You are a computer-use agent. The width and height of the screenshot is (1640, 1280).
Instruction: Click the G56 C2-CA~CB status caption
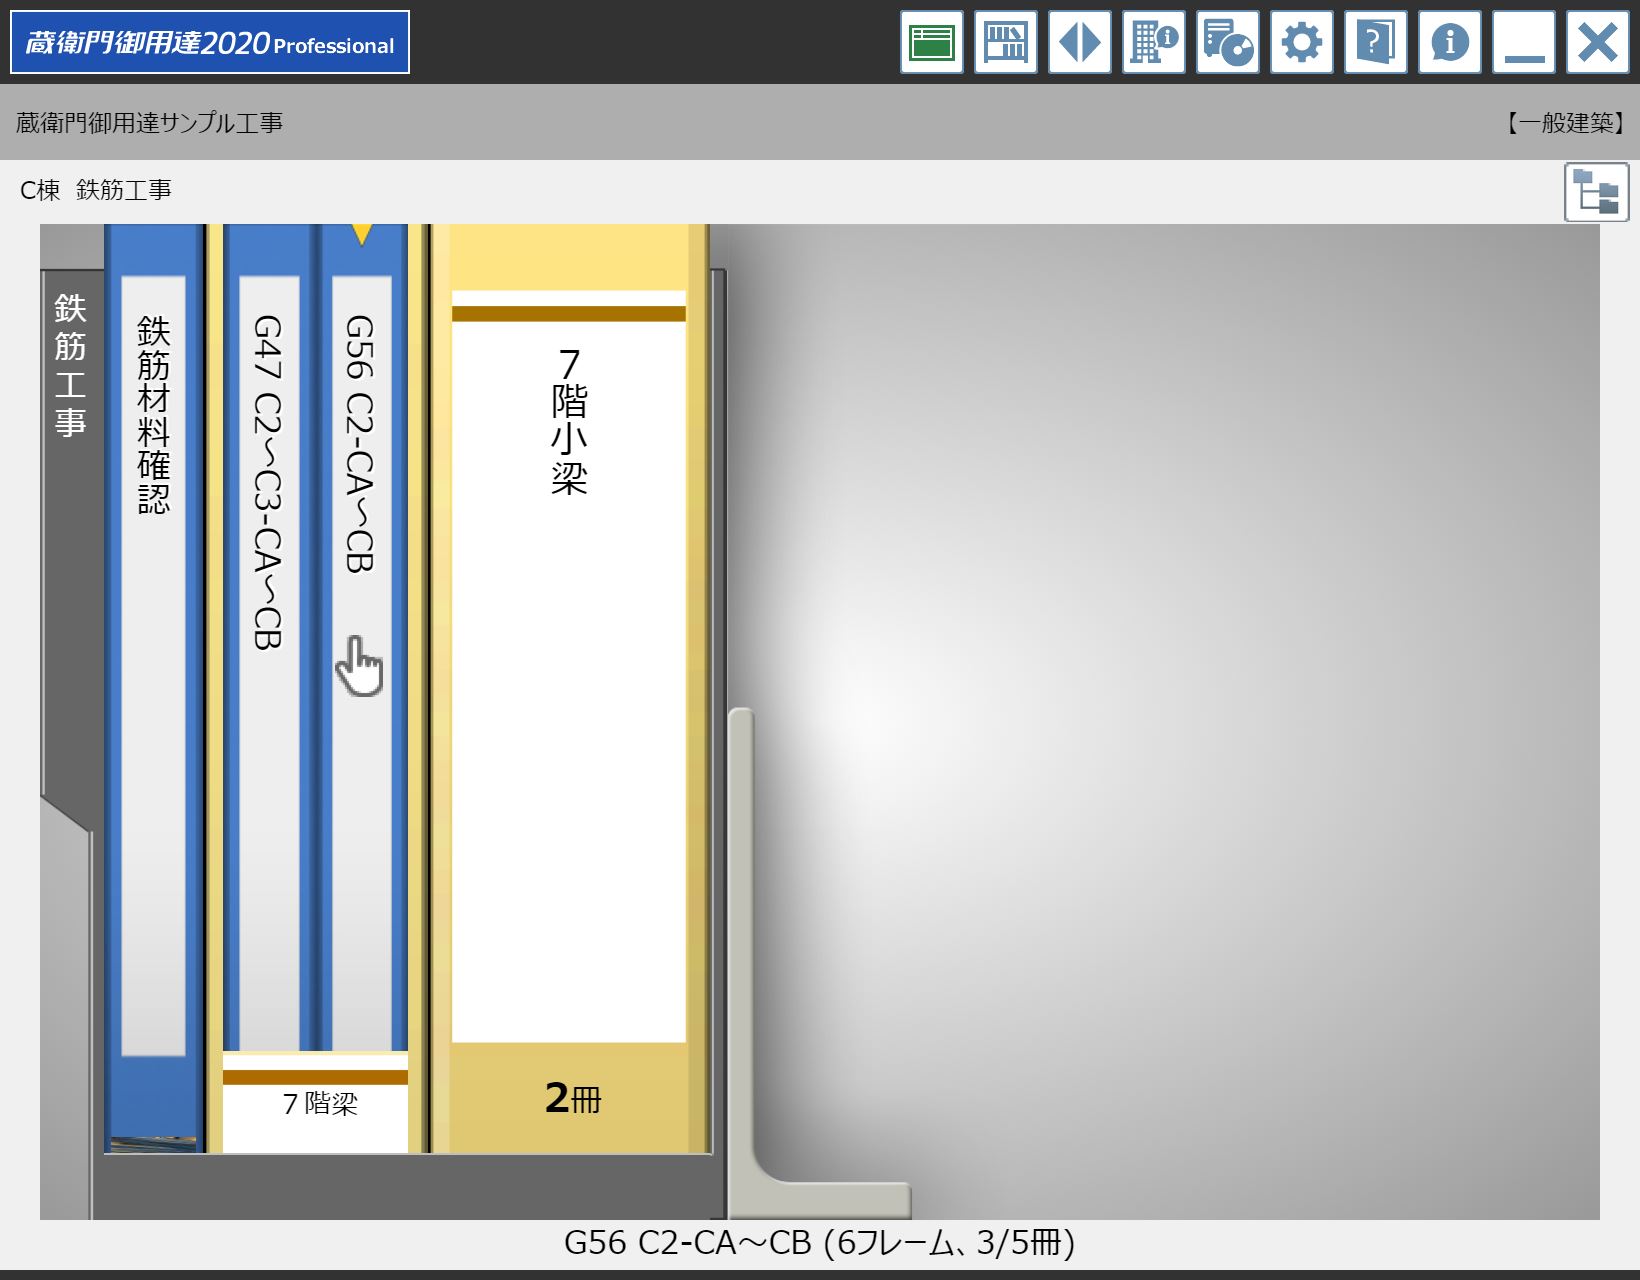point(820,1243)
